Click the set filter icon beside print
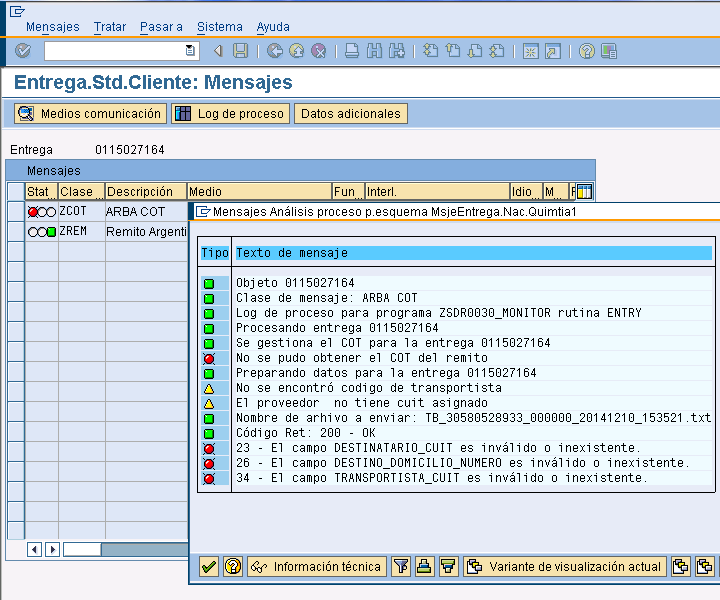720x600 pixels. (448, 566)
